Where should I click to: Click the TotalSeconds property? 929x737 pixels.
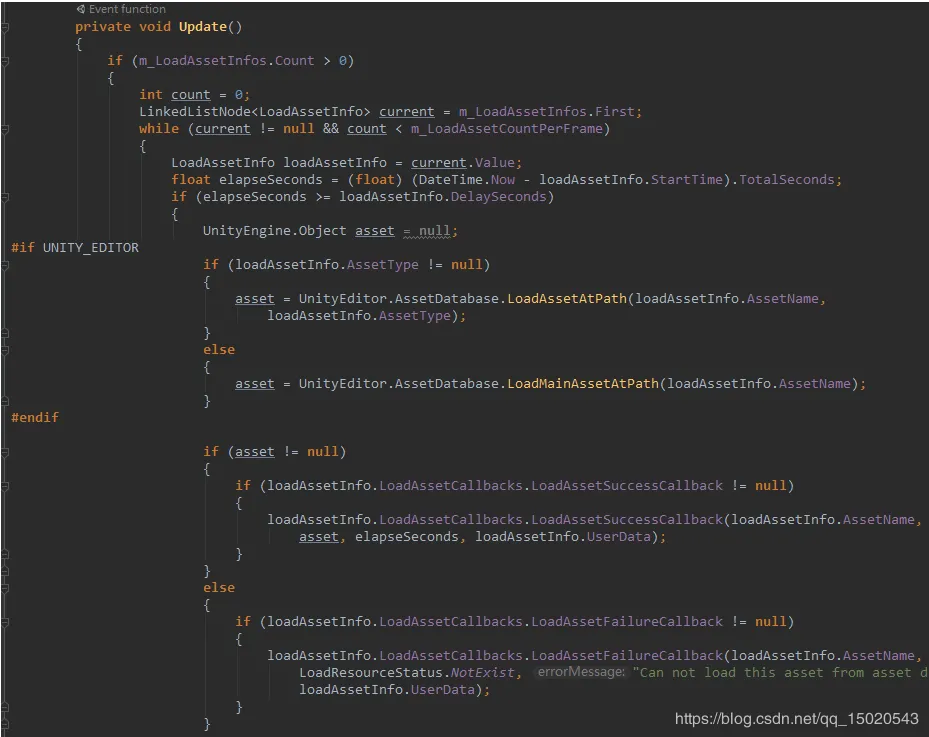point(786,180)
